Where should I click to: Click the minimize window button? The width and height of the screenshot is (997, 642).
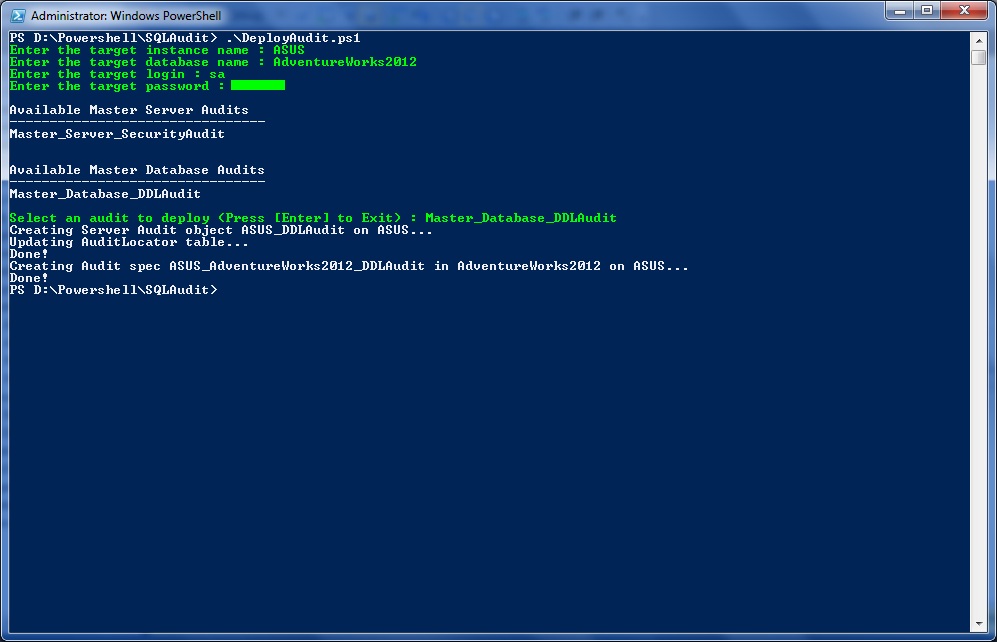pyautogui.click(x=899, y=10)
